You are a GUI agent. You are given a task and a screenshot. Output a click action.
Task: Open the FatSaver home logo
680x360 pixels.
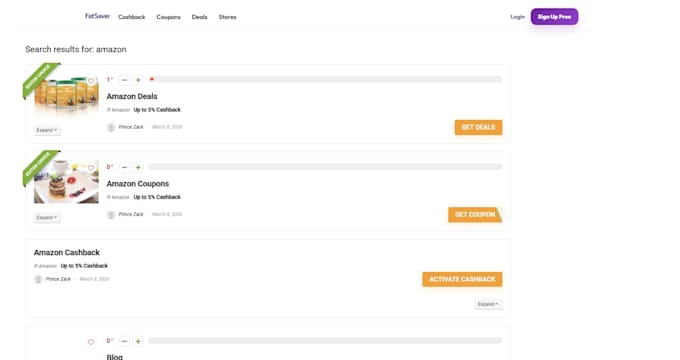(97, 16)
